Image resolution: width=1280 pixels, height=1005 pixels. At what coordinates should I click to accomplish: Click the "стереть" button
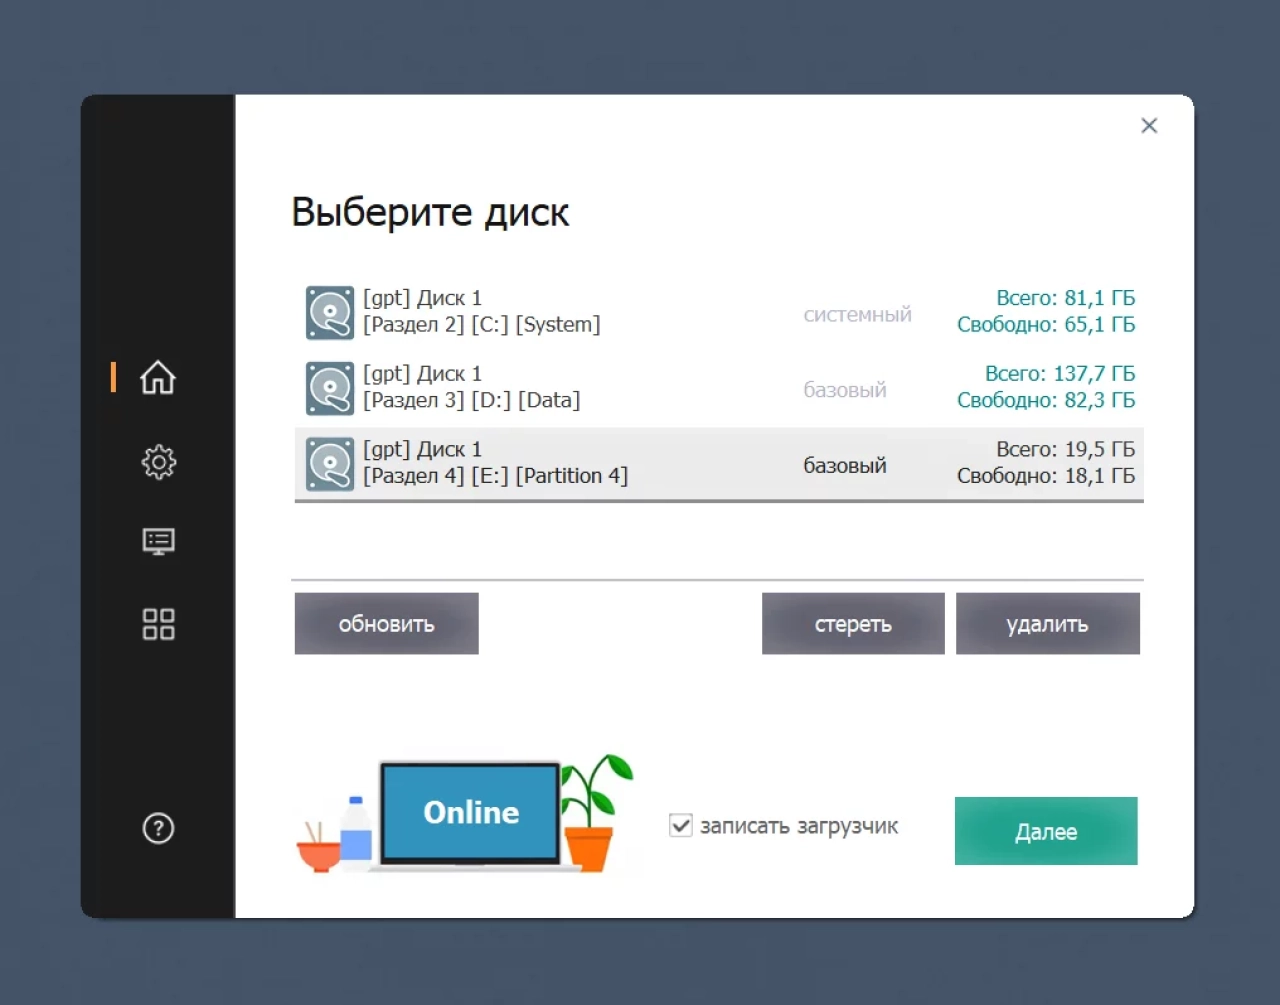coord(853,624)
